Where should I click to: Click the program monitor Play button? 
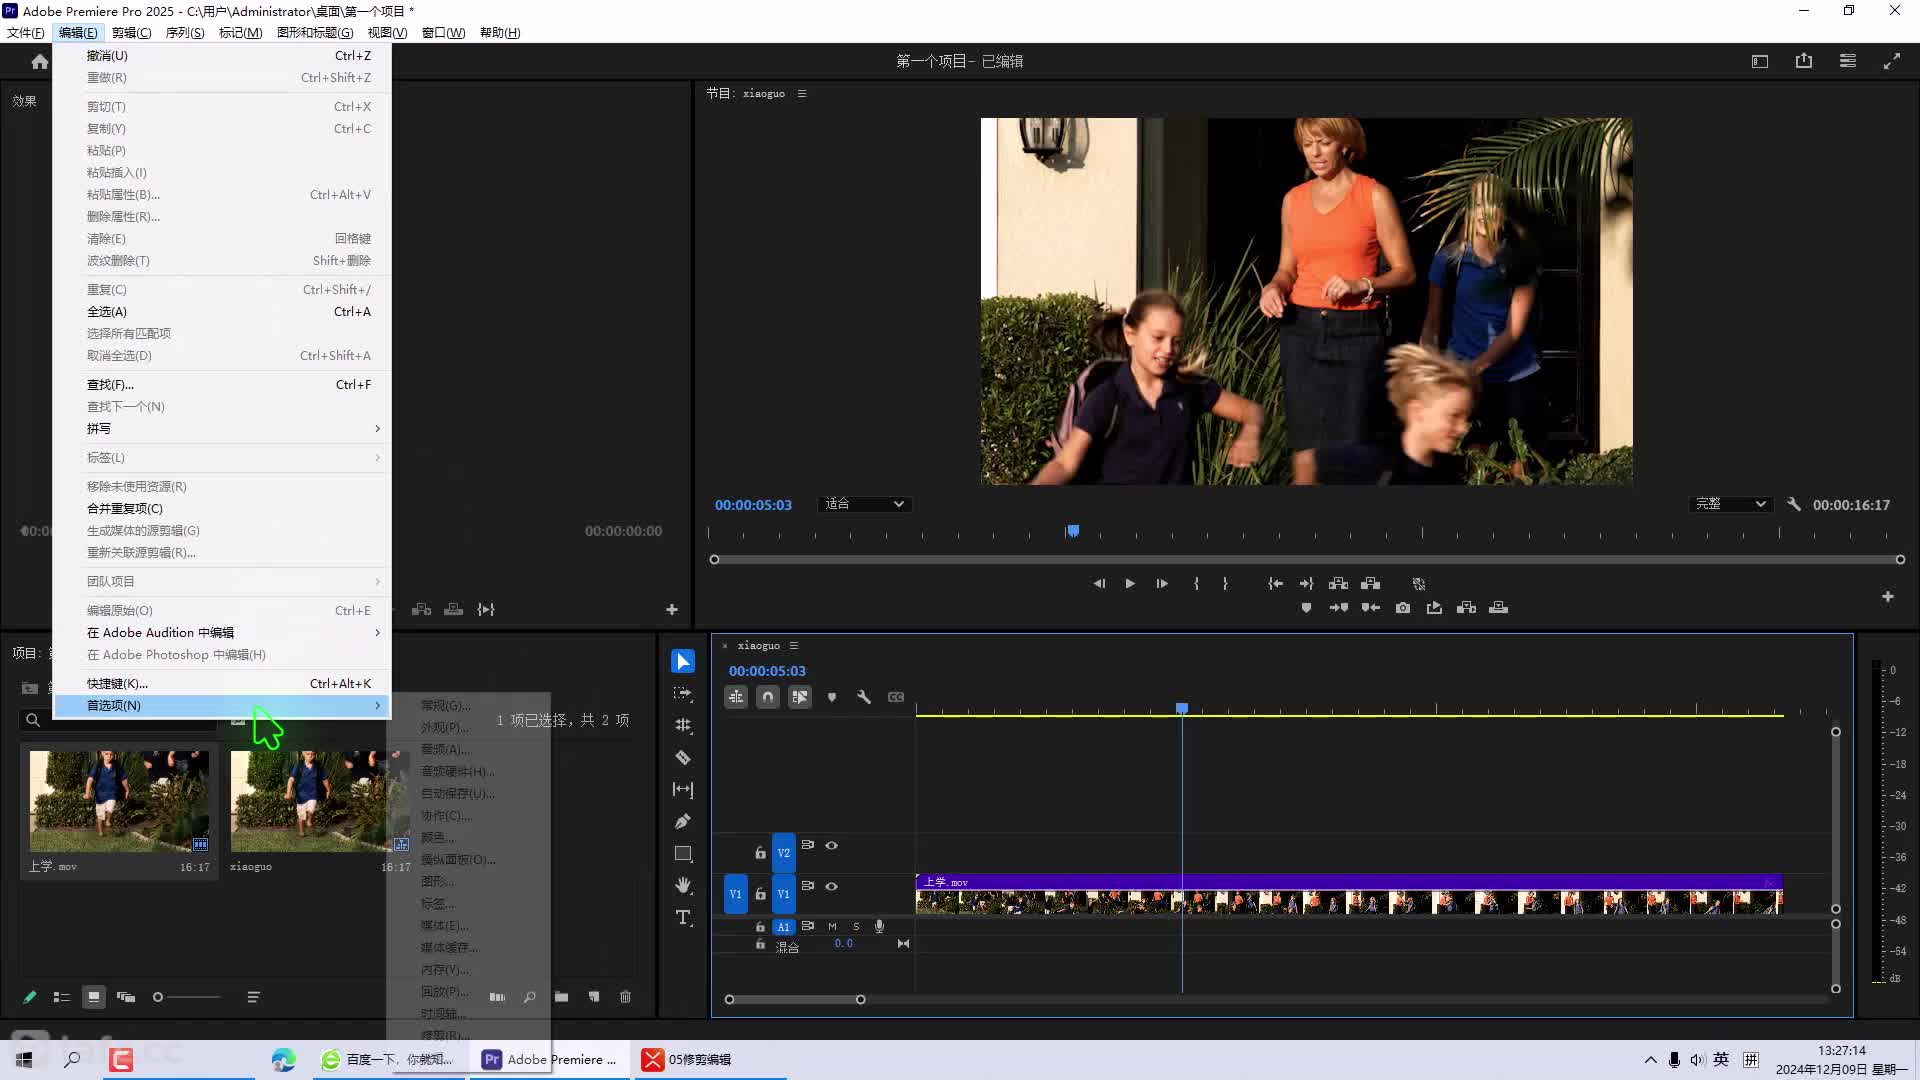1130,583
